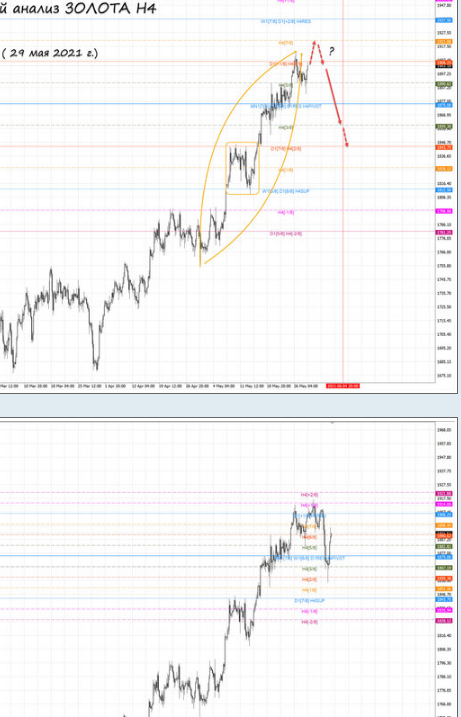This screenshot has width=461, height=717.
Task: Click the question mark annotation near red arrows
Action: 332,51
